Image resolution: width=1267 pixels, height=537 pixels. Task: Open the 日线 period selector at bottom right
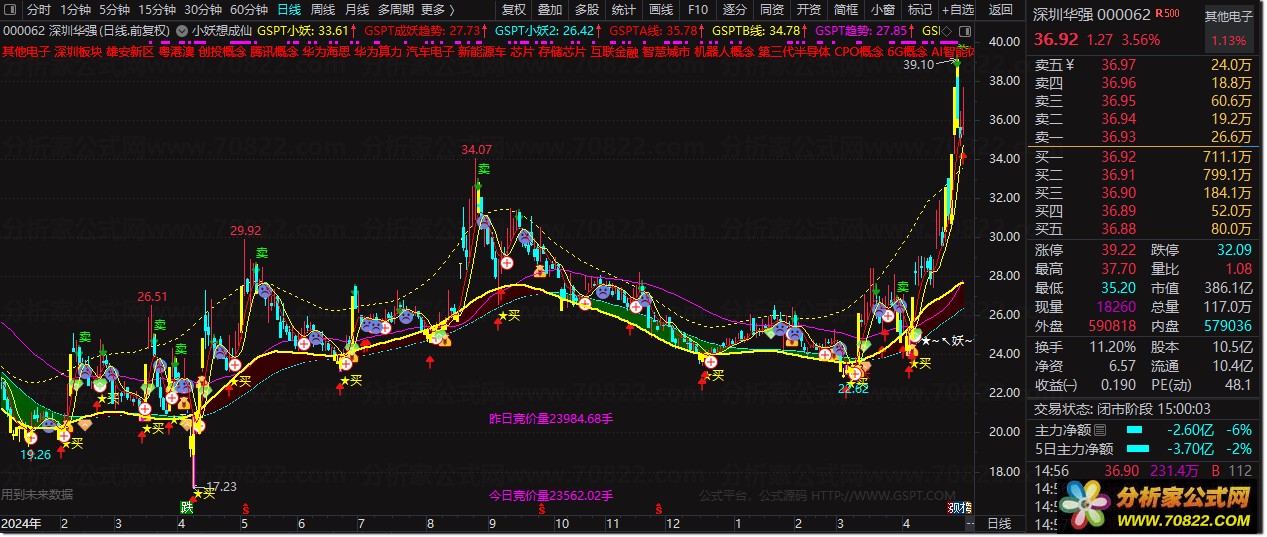999,523
